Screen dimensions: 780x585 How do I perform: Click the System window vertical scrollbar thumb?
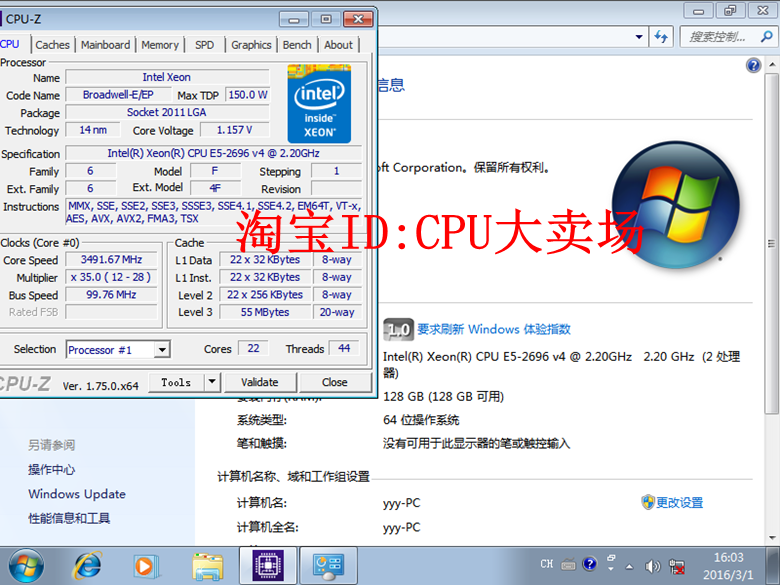772,243
